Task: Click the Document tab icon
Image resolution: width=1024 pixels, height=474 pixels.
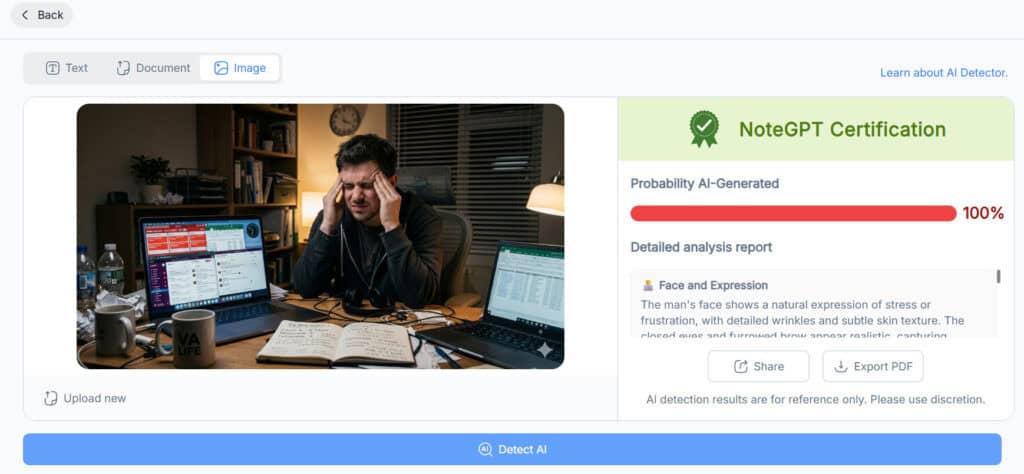Action: pos(123,68)
